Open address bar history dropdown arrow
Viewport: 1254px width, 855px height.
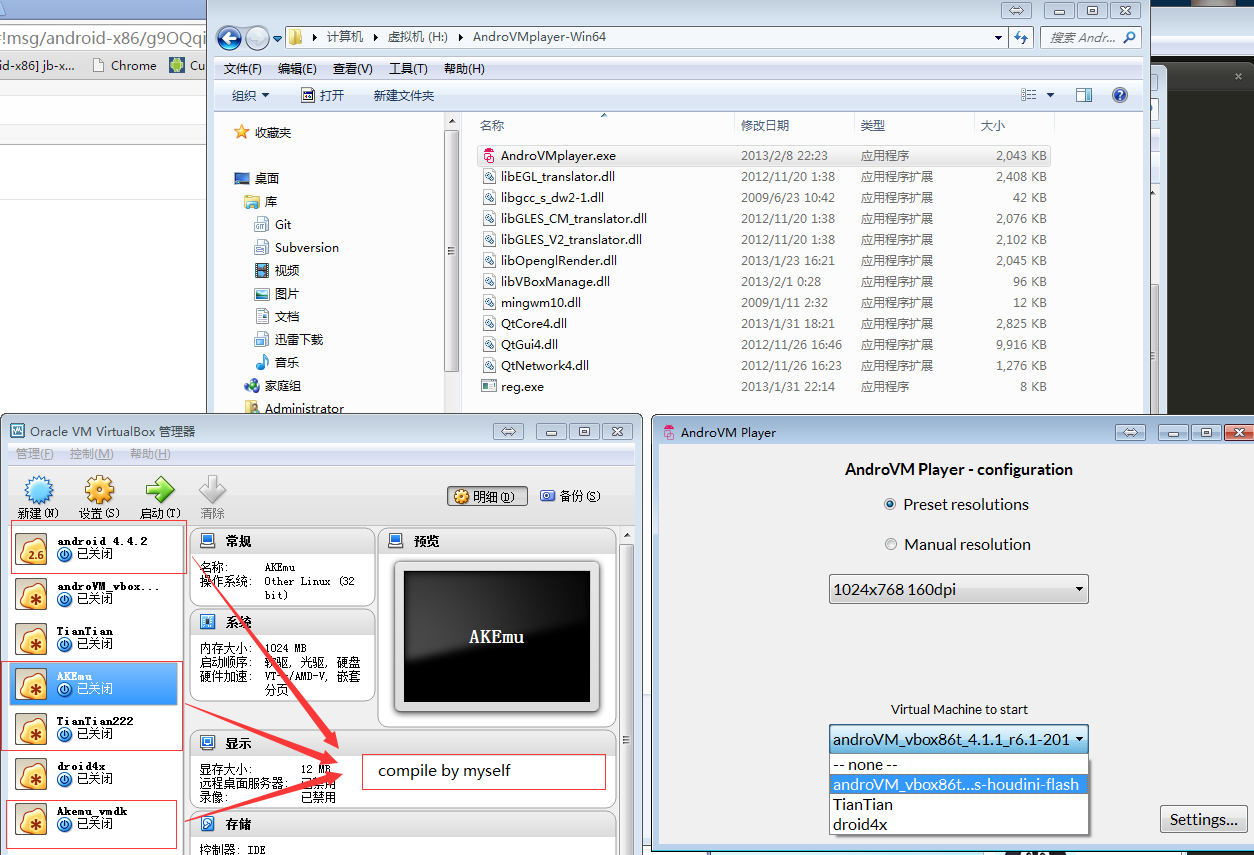[998, 38]
